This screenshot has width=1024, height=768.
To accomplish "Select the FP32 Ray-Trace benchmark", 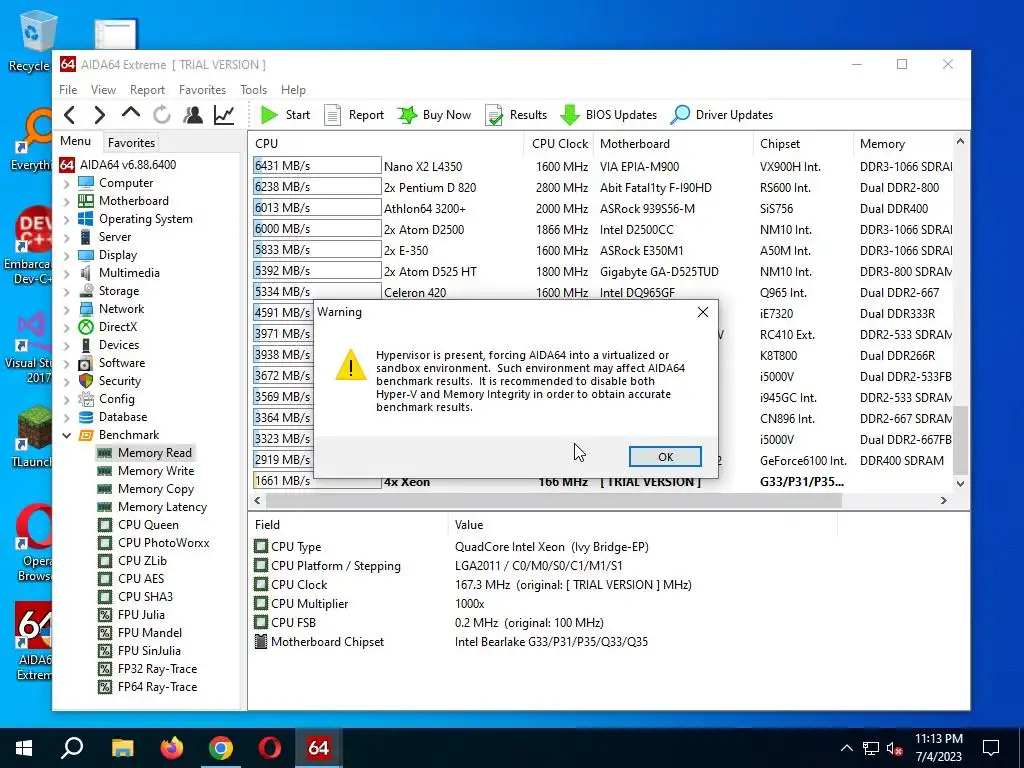I will coord(148,669).
